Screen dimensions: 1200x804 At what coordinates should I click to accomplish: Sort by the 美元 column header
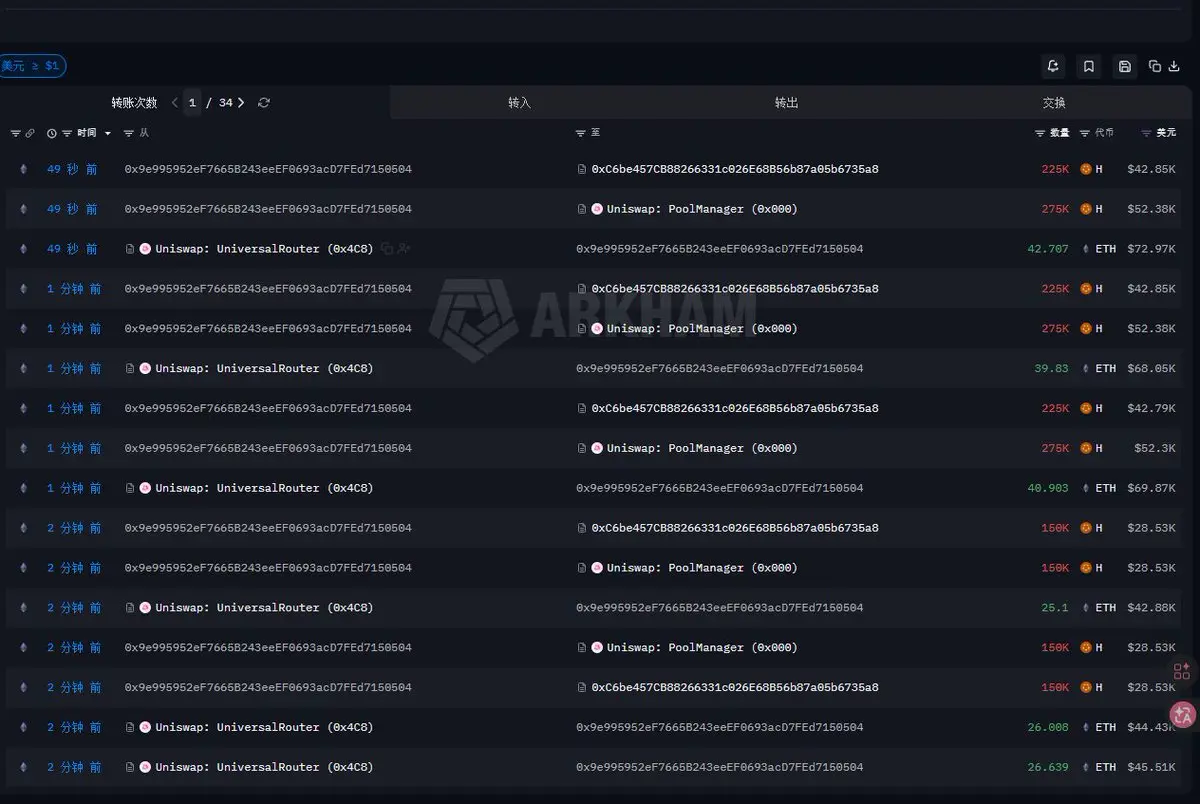pyautogui.click(x=1166, y=133)
